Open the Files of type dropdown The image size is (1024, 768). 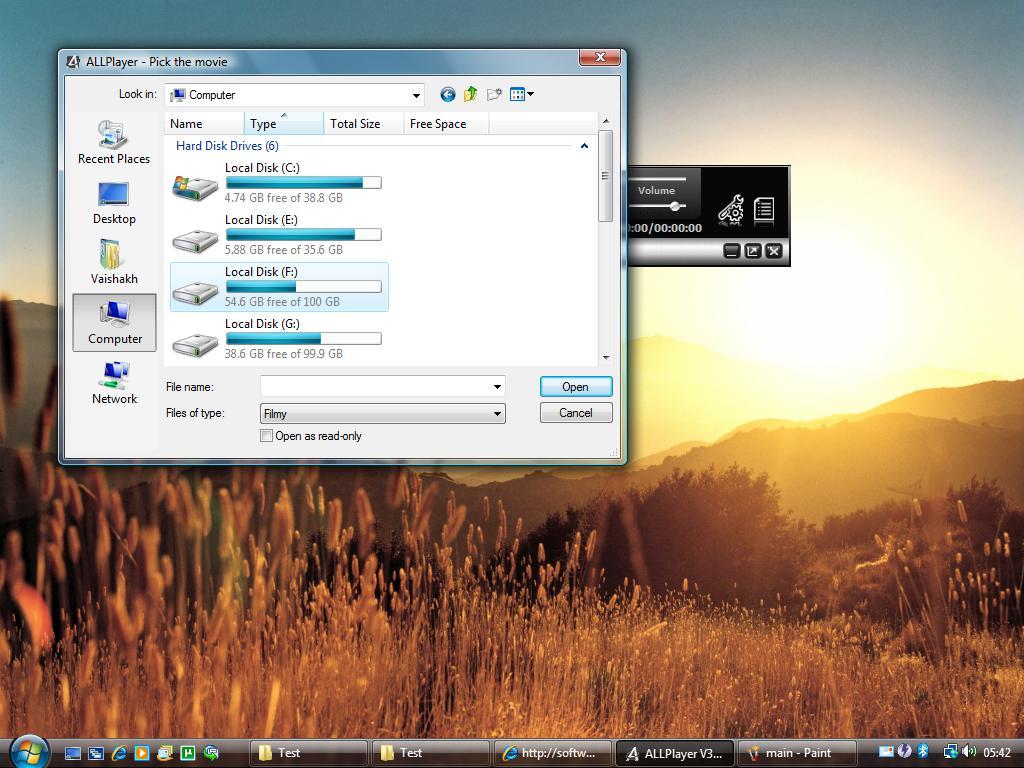click(497, 413)
